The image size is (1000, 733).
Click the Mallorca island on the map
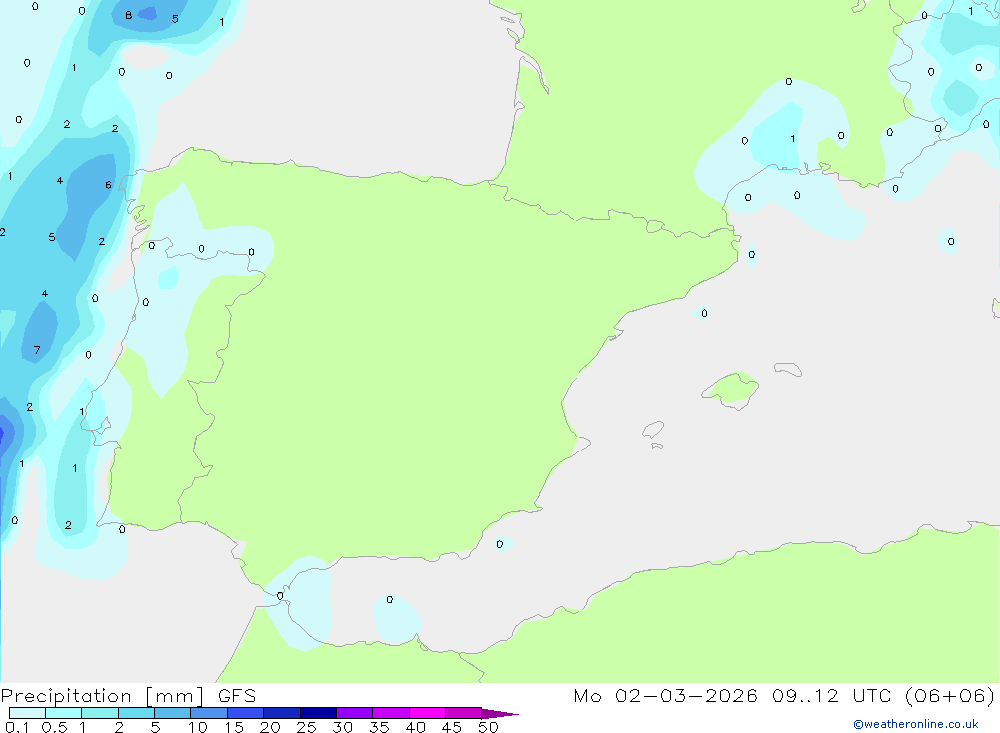pos(731,389)
